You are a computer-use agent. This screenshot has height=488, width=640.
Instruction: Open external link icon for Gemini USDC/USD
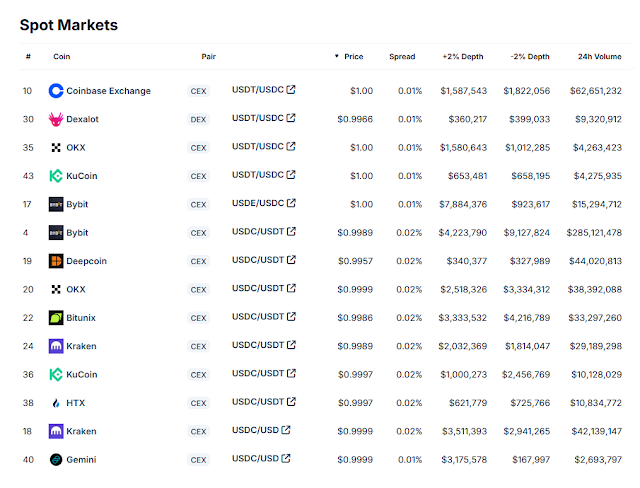tap(286, 458)
